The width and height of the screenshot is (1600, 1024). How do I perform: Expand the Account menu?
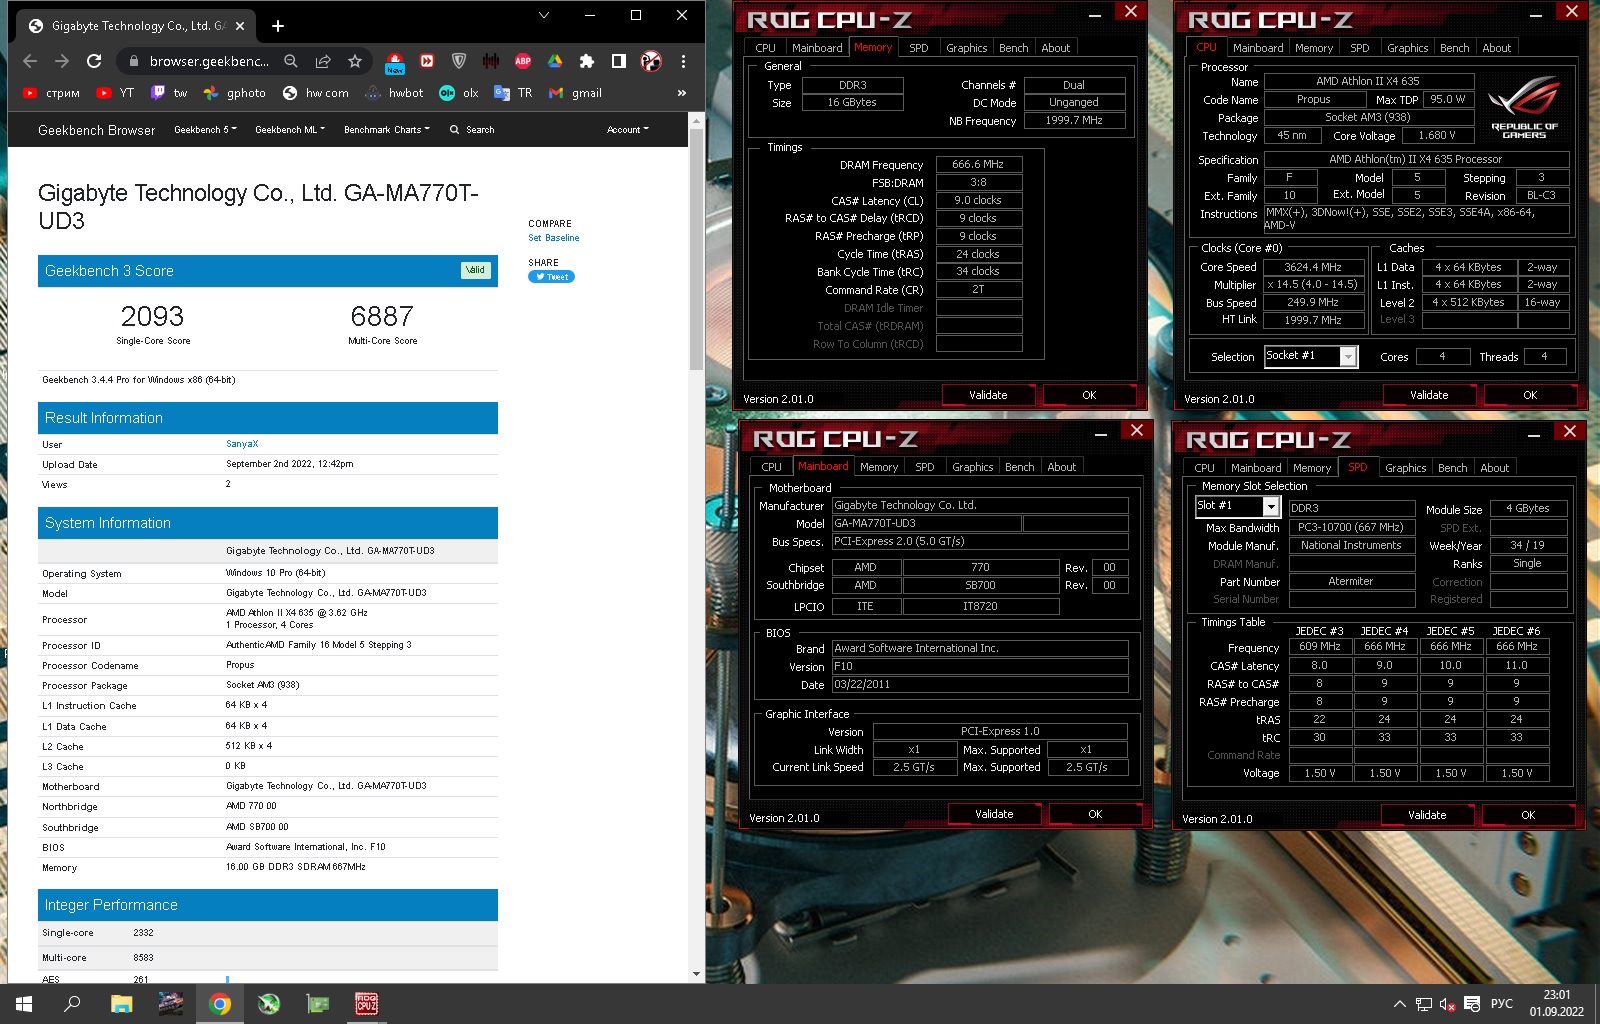[x=627, y=130]
